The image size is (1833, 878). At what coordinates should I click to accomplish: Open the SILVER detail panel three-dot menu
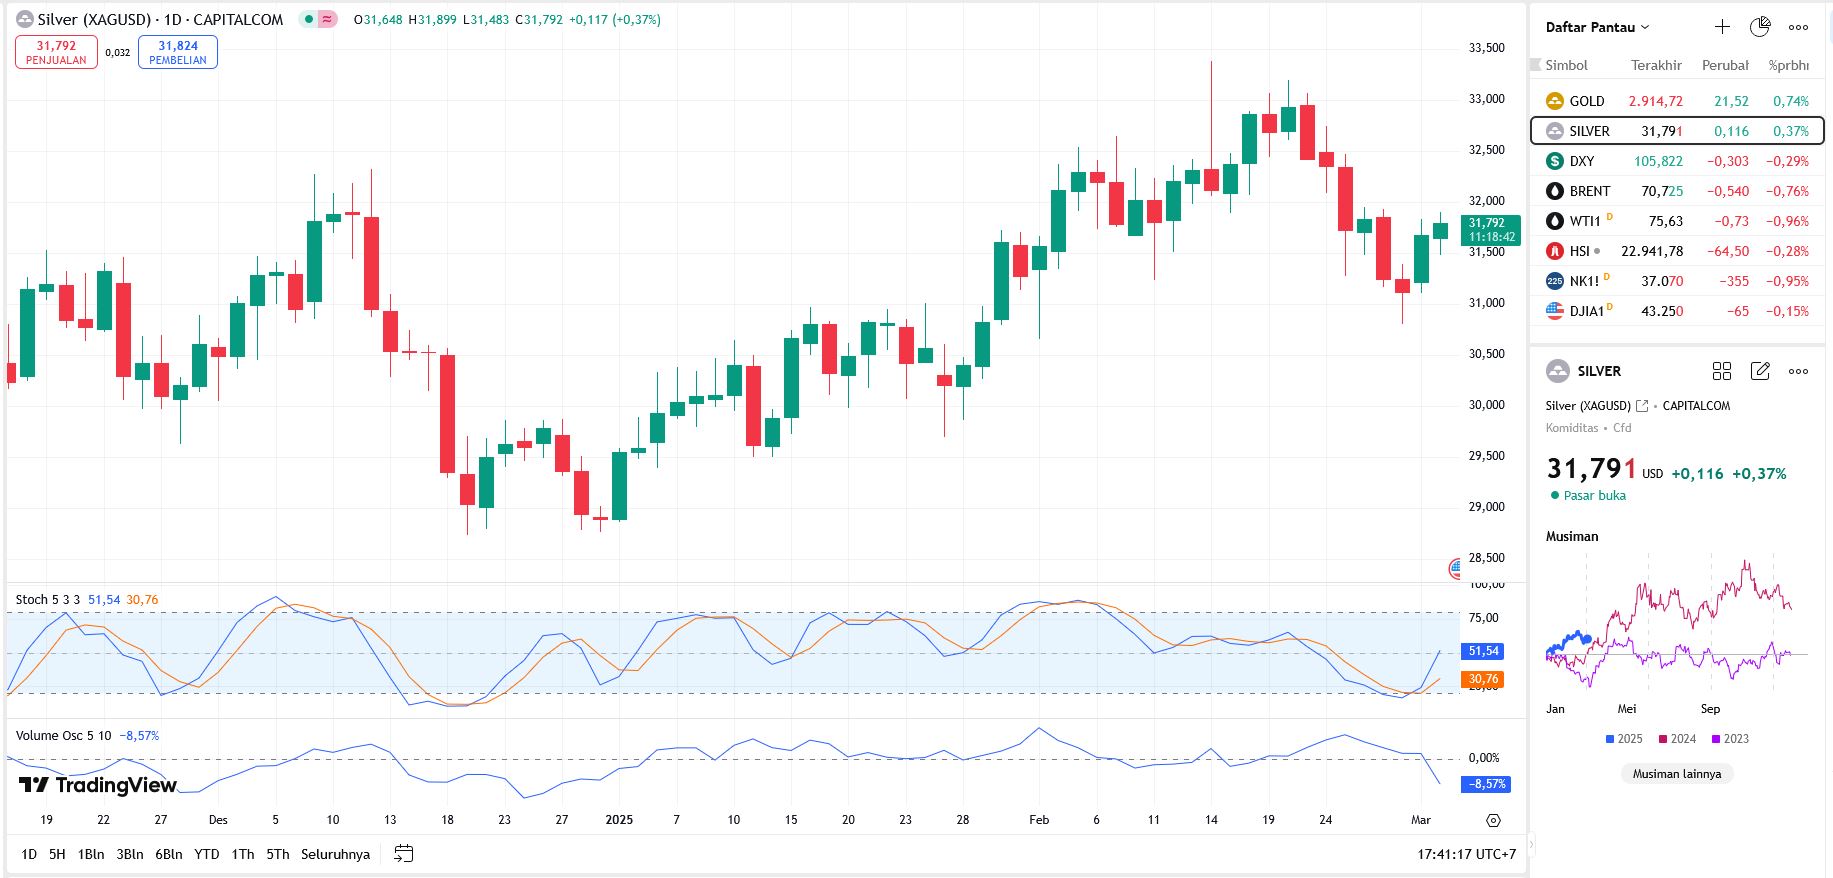[x=1798, y=371]
